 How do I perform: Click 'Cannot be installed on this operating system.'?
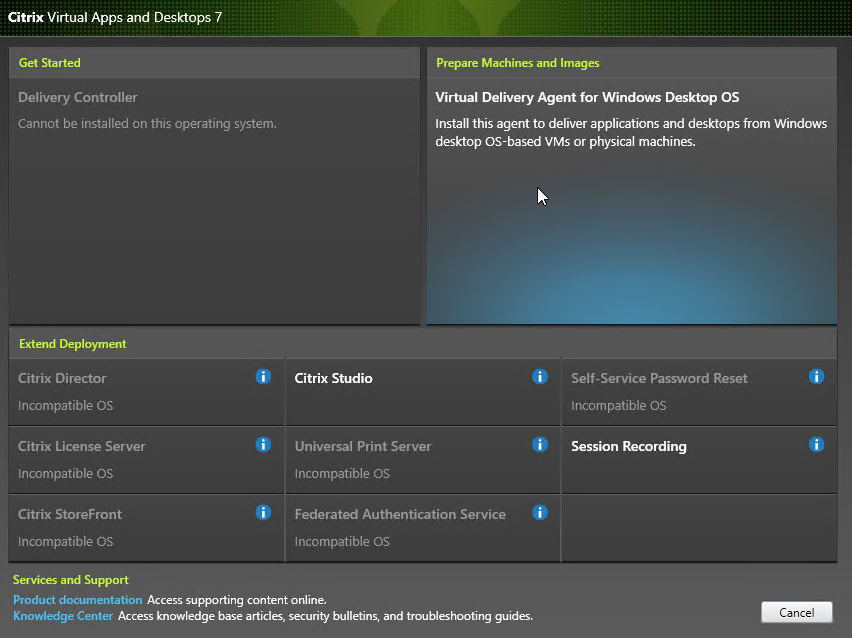pos(147,124)
